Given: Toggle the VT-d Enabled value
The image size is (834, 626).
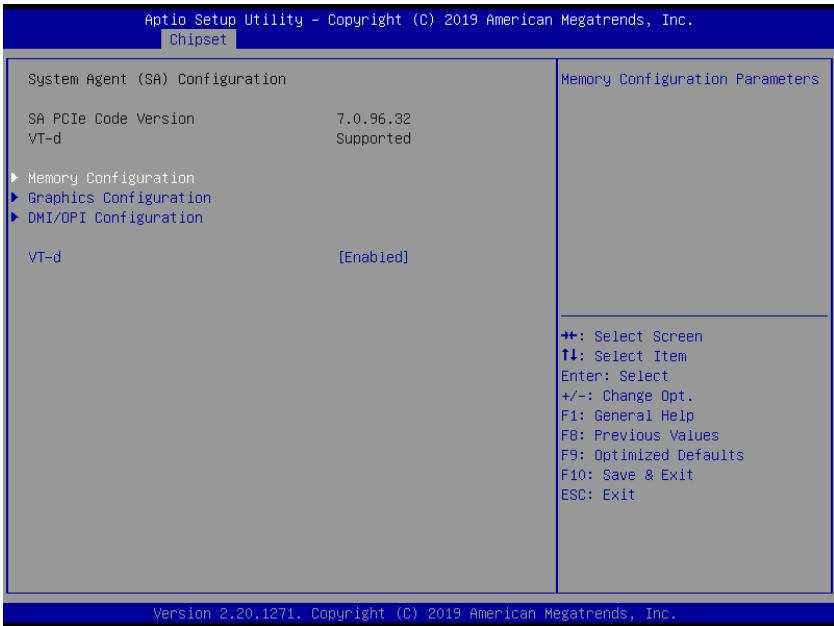Looking at the screenshot, I should click(x=373, y=257).
